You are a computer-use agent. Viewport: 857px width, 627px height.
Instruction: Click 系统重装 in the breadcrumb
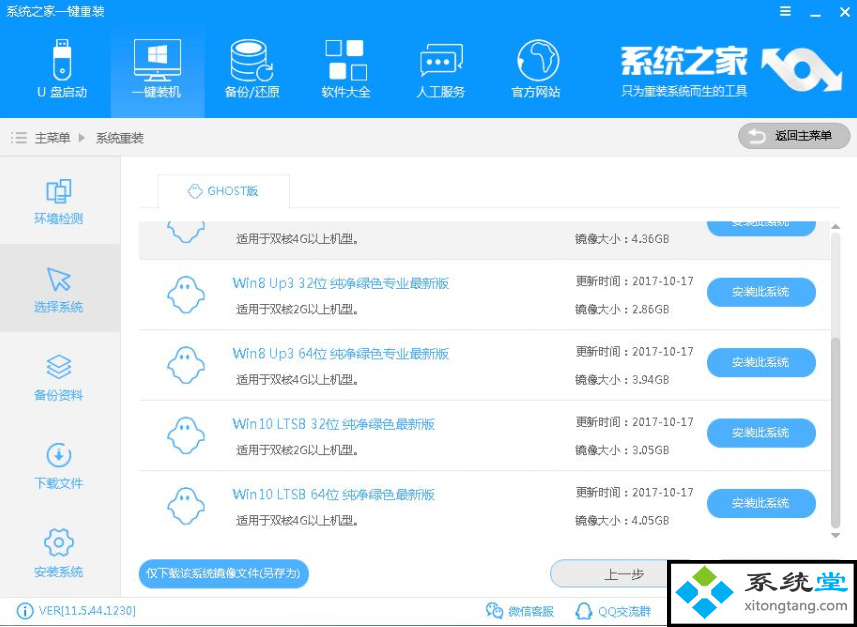coord(120,138)
